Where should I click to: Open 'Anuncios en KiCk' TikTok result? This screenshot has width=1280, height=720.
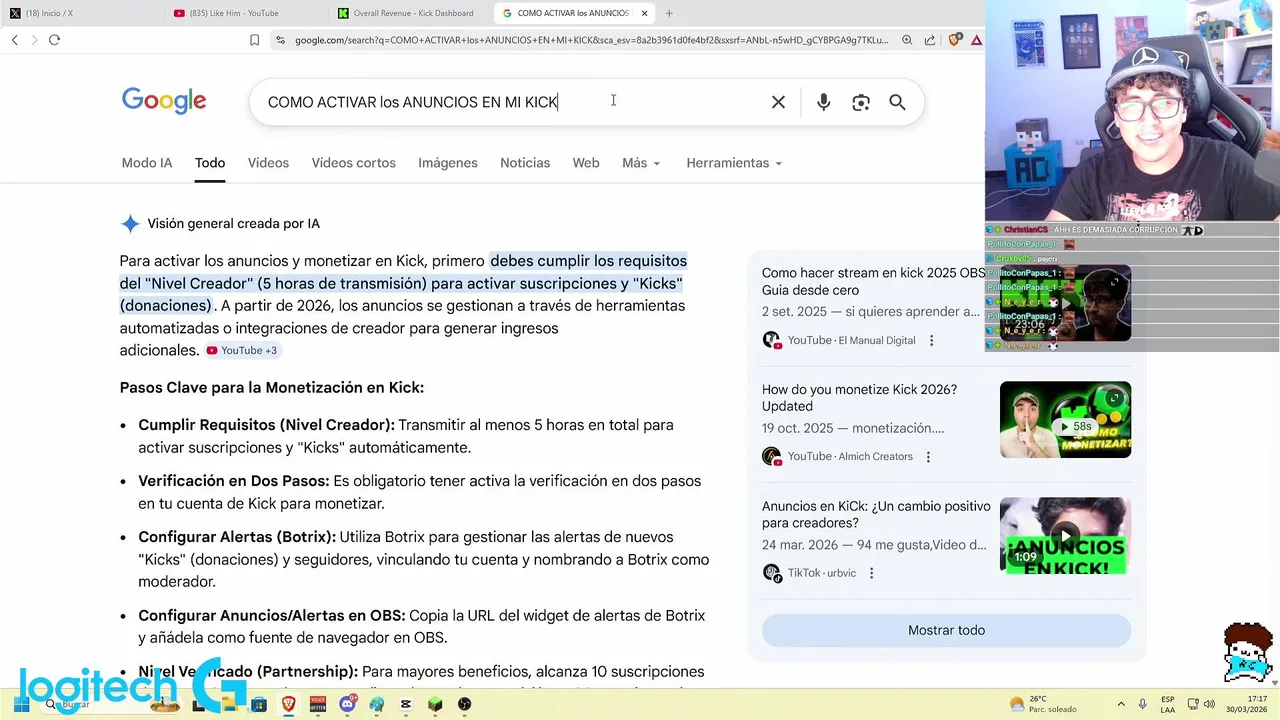click(876, 514)
